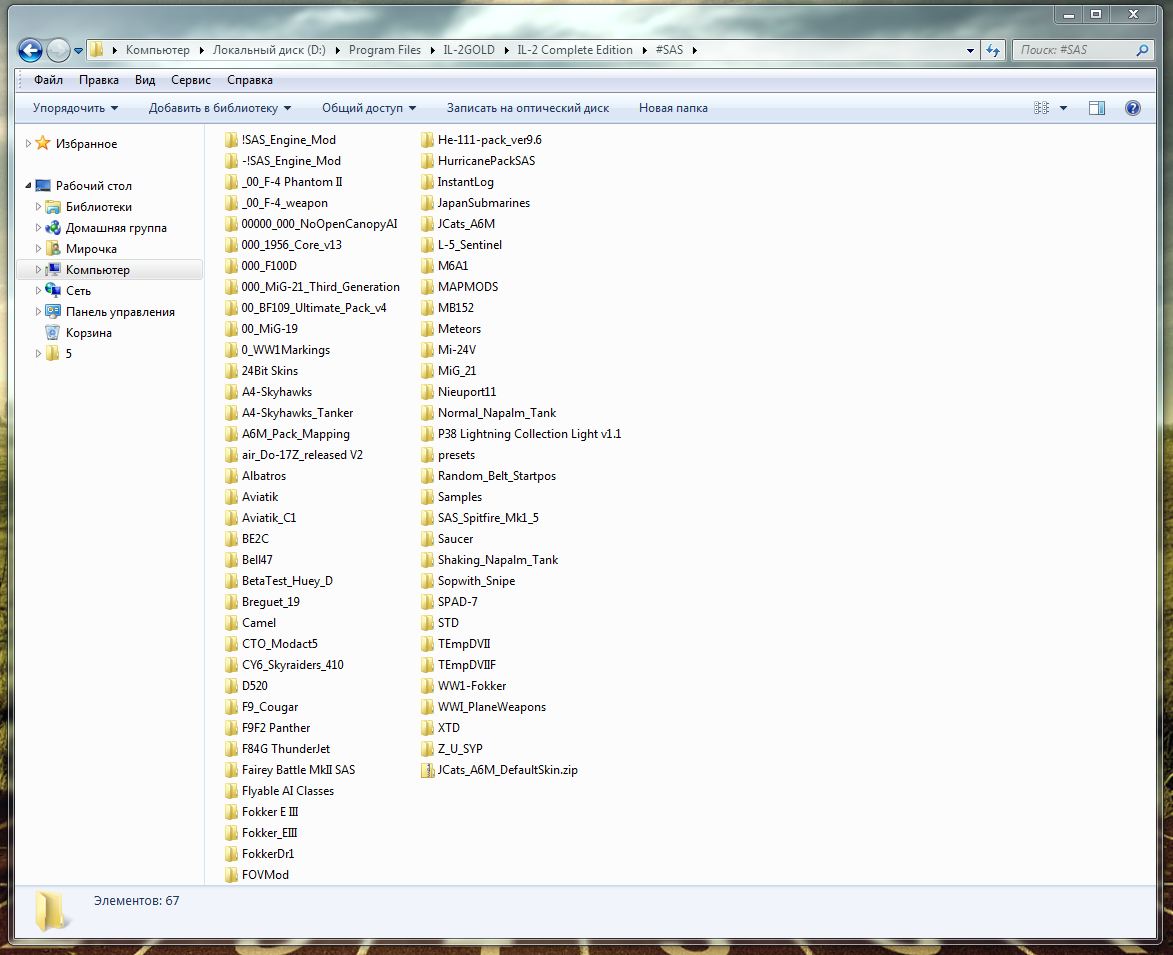1173x955 pixels.
Task: Select Корзина recycle bin in sidebar
Action: click(x=88, y=333)
